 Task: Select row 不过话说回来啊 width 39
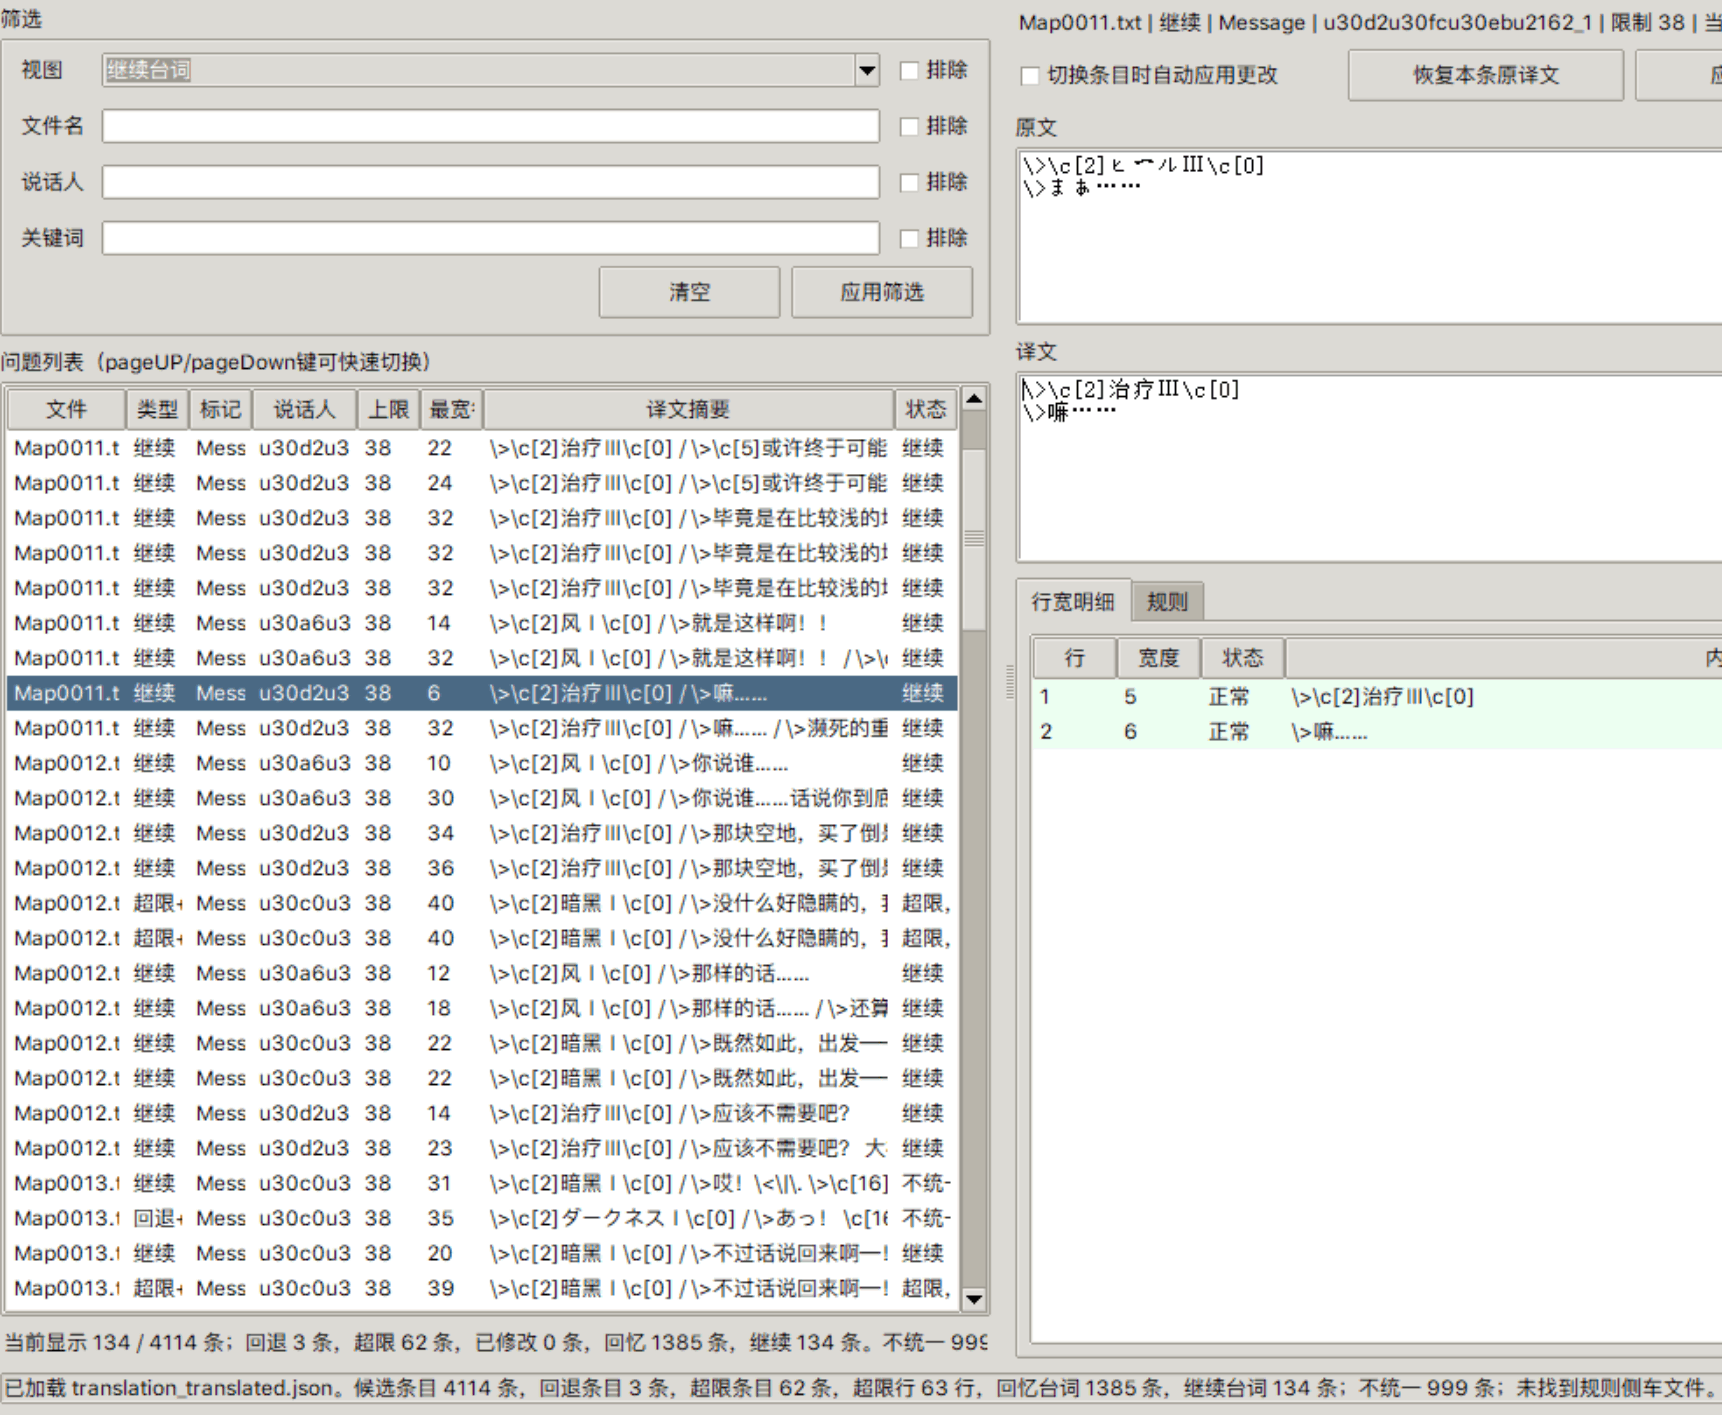tap(482, 1288)
